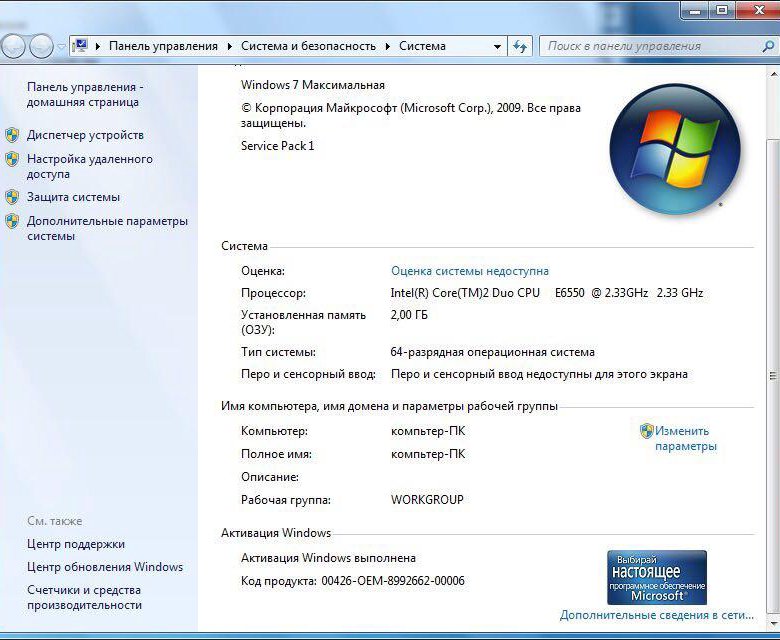Click shield icon beside Настройка удаленного доступа
Image resolution: width=780 pixels, height=640 pixels.
(12, 159)
